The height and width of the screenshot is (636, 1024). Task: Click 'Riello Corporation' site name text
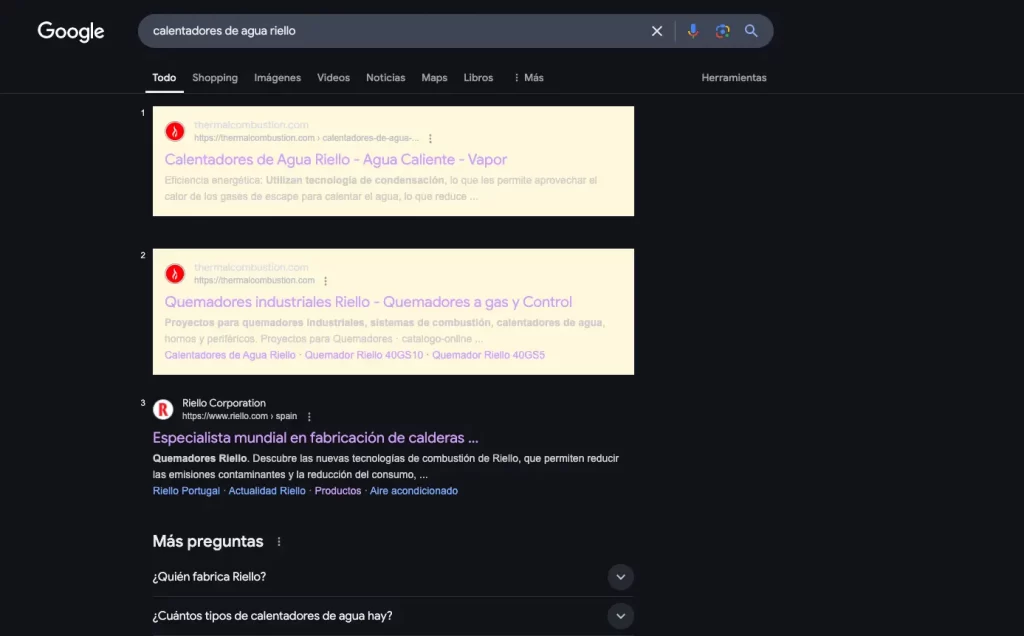(223, 403)
